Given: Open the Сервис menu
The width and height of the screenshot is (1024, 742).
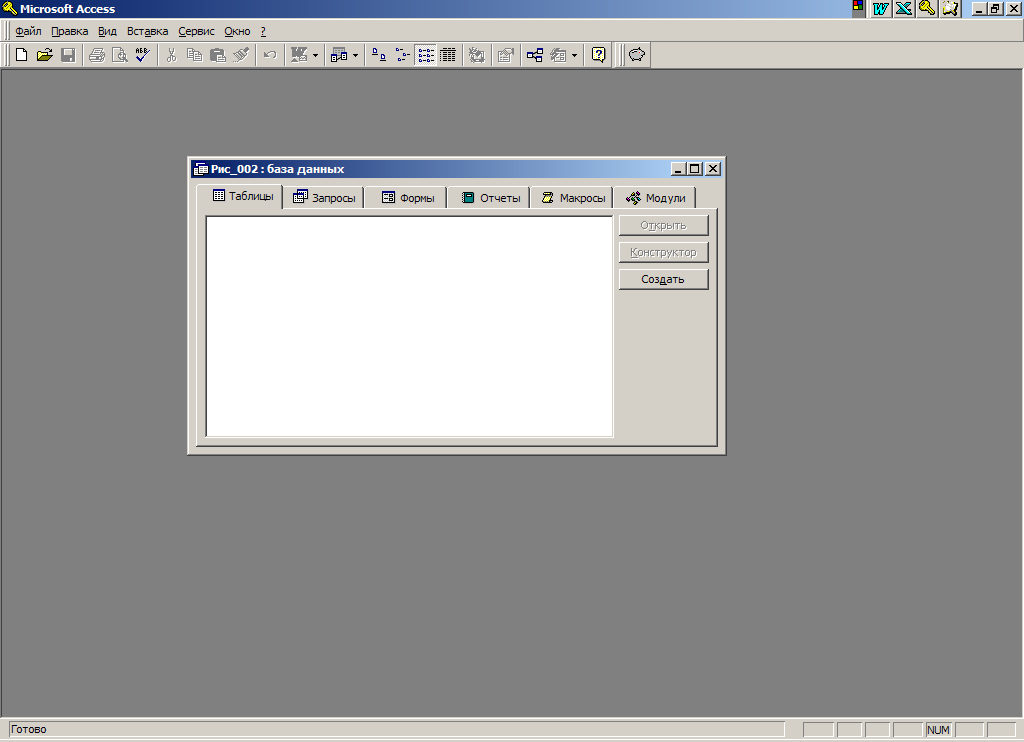Looking at the screenshot, I should 197,31.
